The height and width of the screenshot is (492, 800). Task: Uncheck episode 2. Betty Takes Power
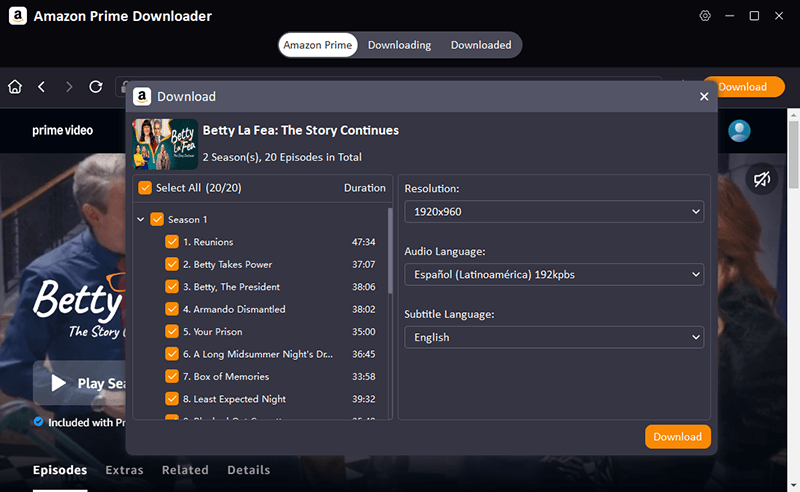pyautogui.click(x=172, y=264)
